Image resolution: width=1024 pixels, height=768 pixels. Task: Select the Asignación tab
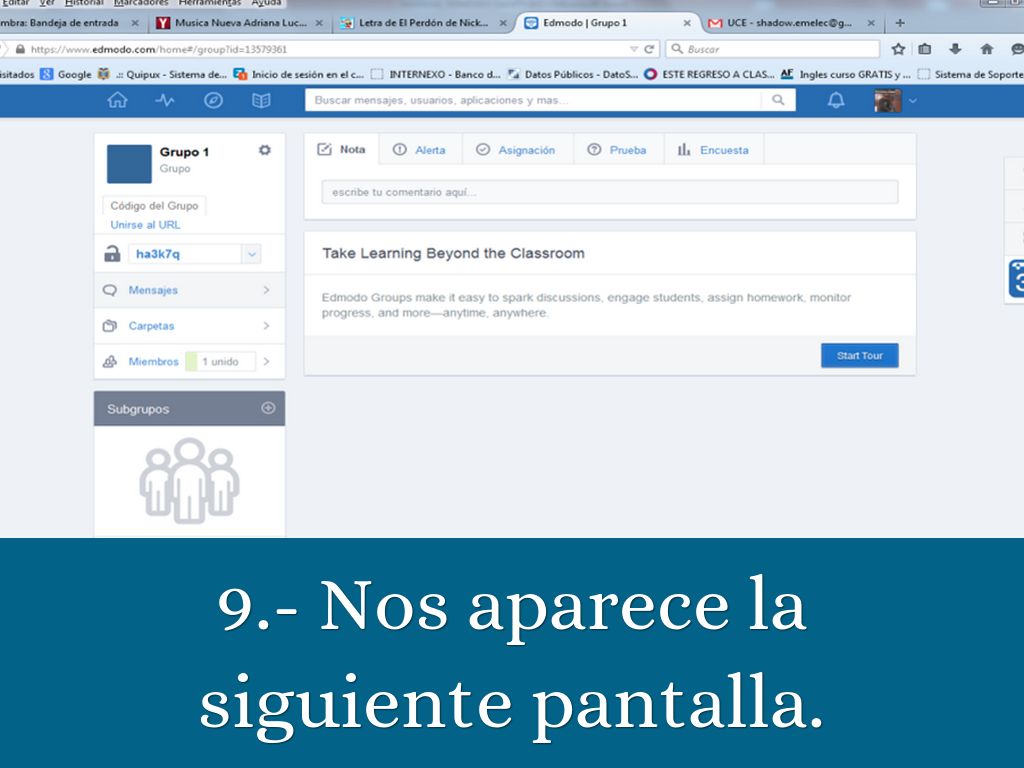pos(515,150)
